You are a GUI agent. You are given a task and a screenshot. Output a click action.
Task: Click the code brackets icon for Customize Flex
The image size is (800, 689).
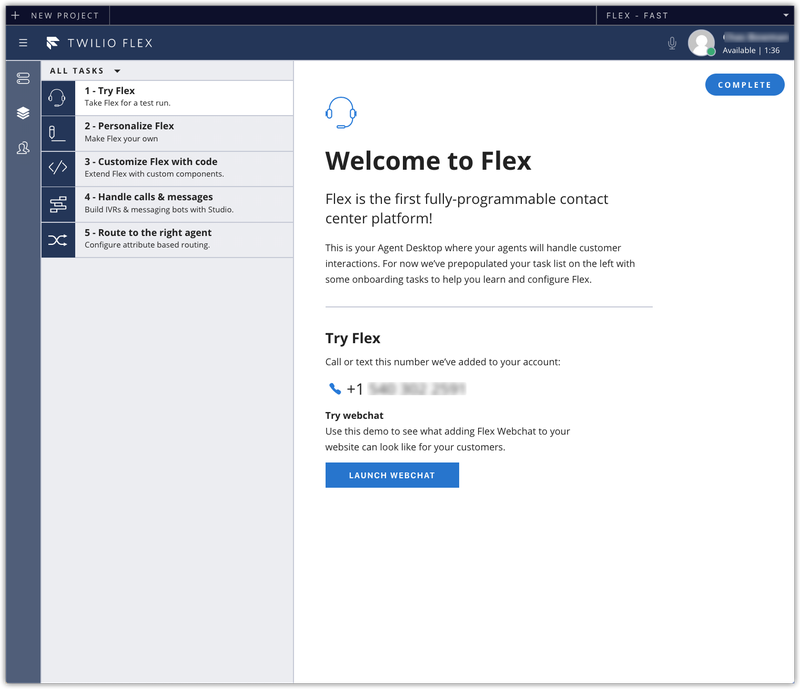tap(58, 168)
